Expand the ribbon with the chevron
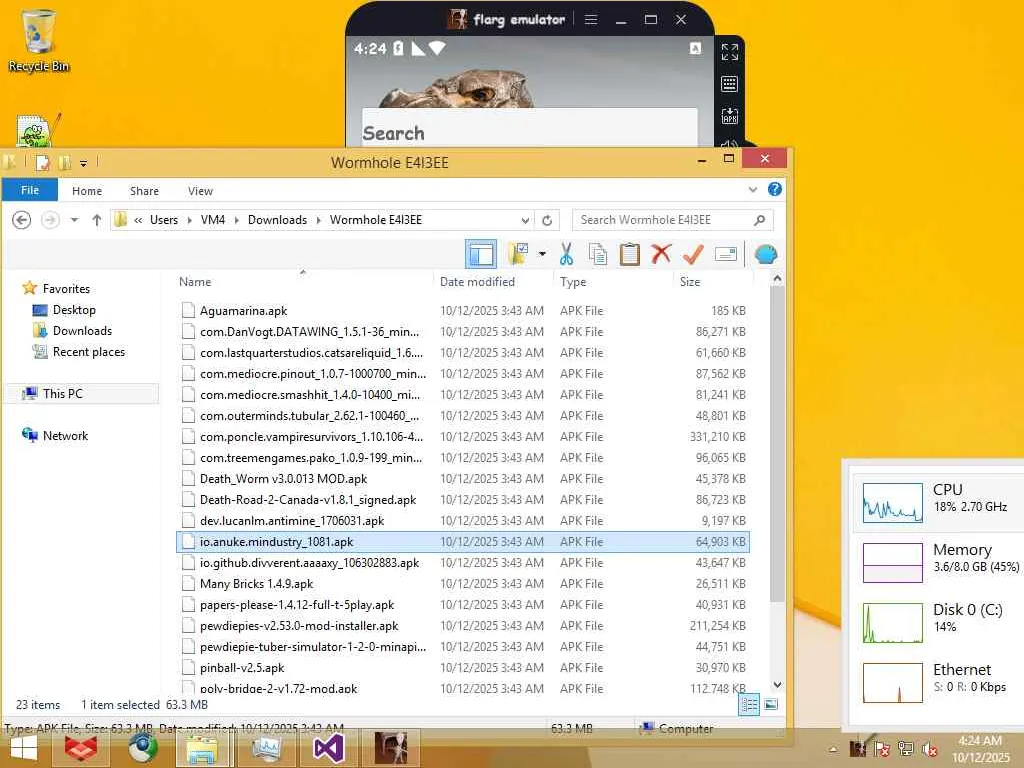 [x=753, y=190]
